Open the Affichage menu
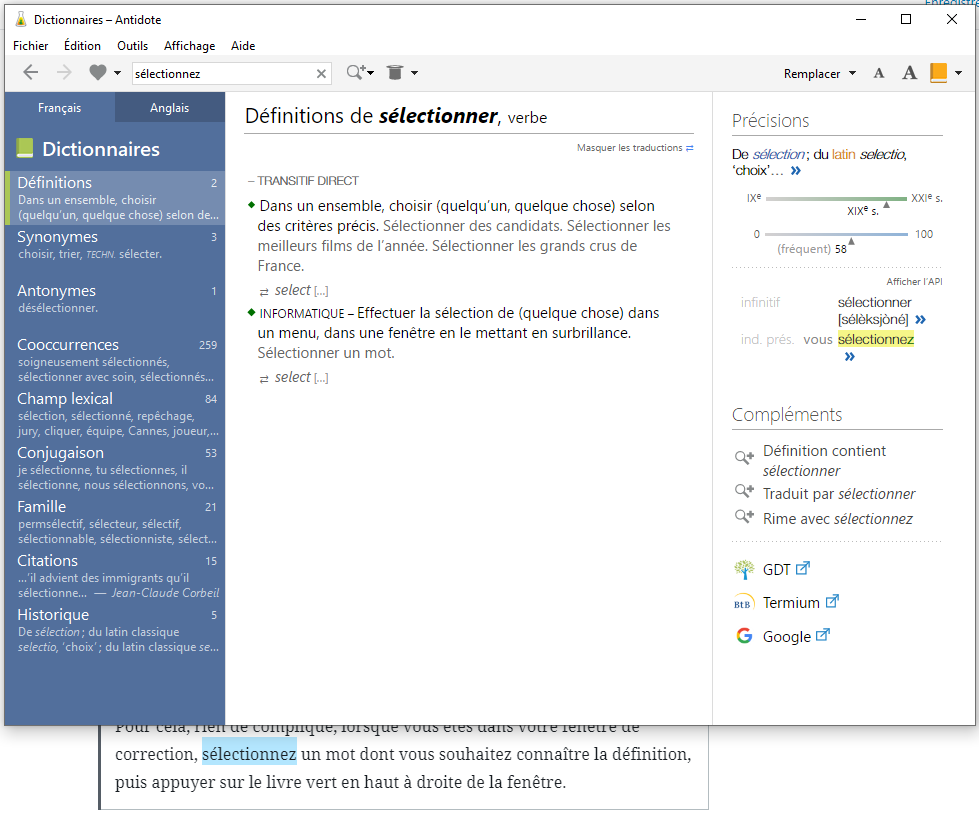This screenshot has height=816, width=979. [189, 46]
